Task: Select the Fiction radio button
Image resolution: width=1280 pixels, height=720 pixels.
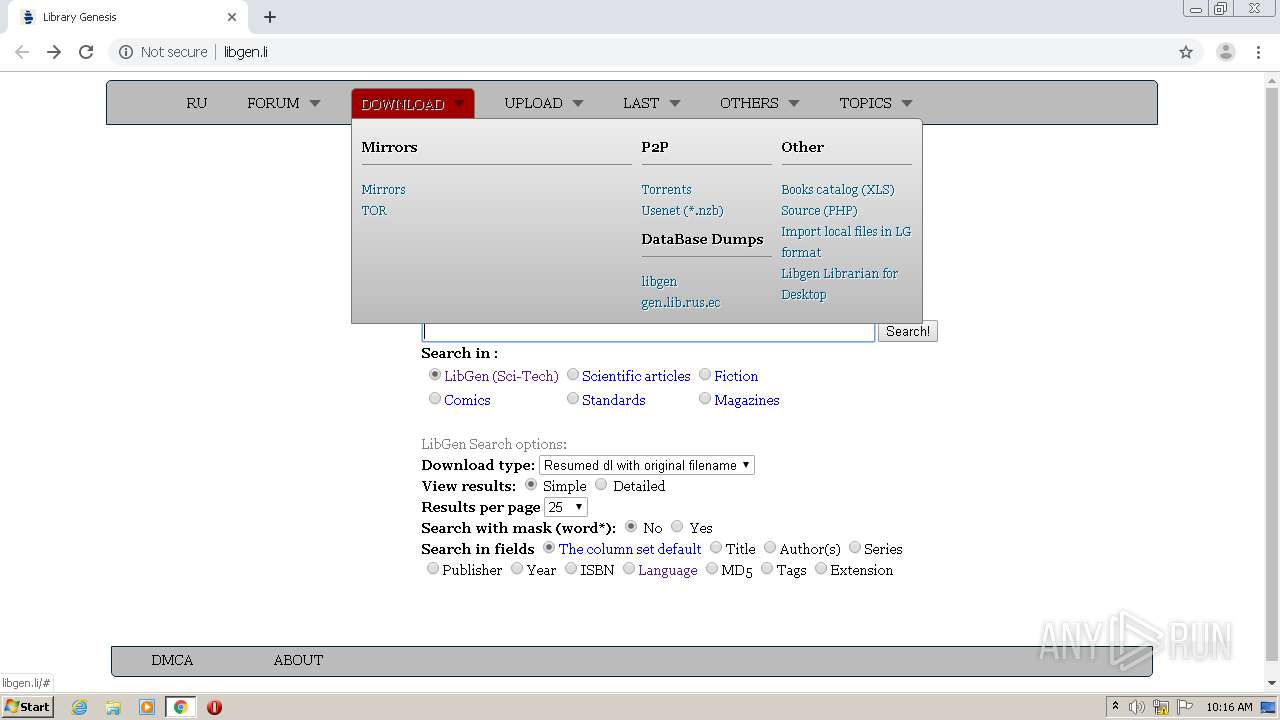Action: pos(705,375)
